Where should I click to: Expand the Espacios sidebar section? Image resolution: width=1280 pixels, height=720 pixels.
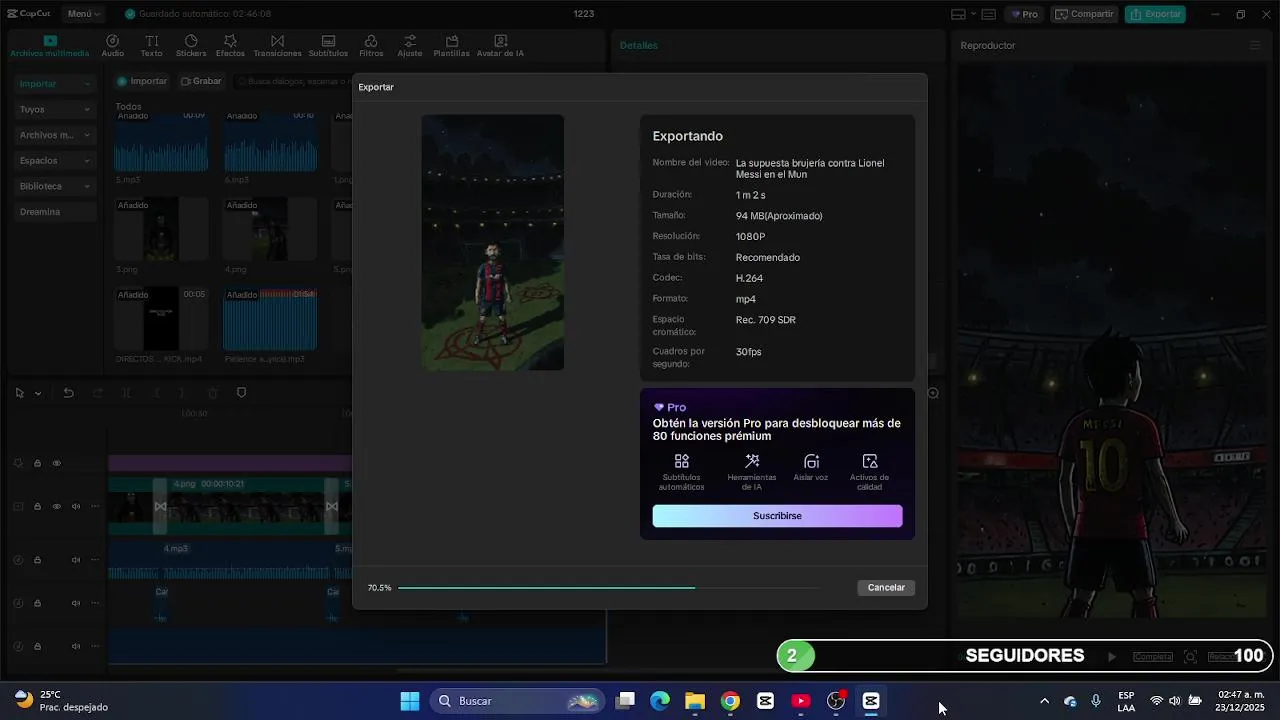point(55,160)
